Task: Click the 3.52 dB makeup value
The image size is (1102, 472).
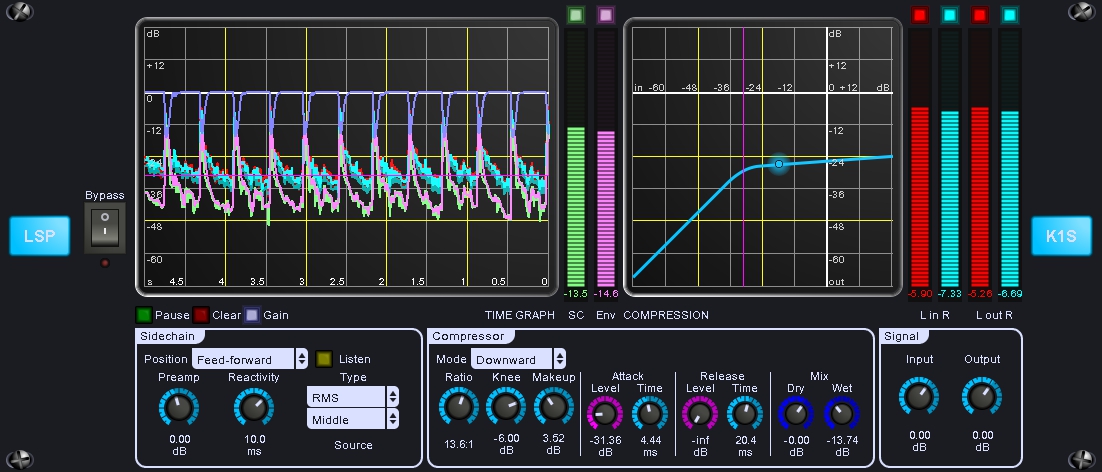Action: tap(553, 438)
